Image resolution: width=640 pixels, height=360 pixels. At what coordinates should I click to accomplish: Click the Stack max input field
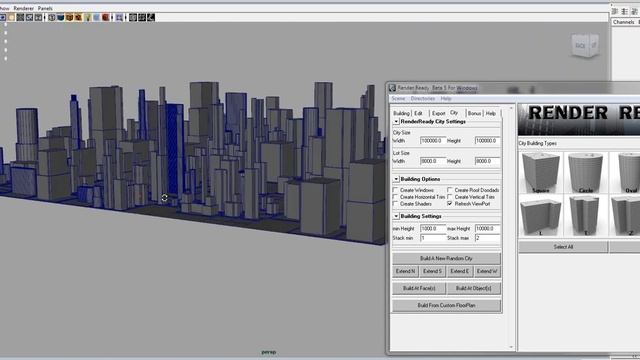pos(487,238)
